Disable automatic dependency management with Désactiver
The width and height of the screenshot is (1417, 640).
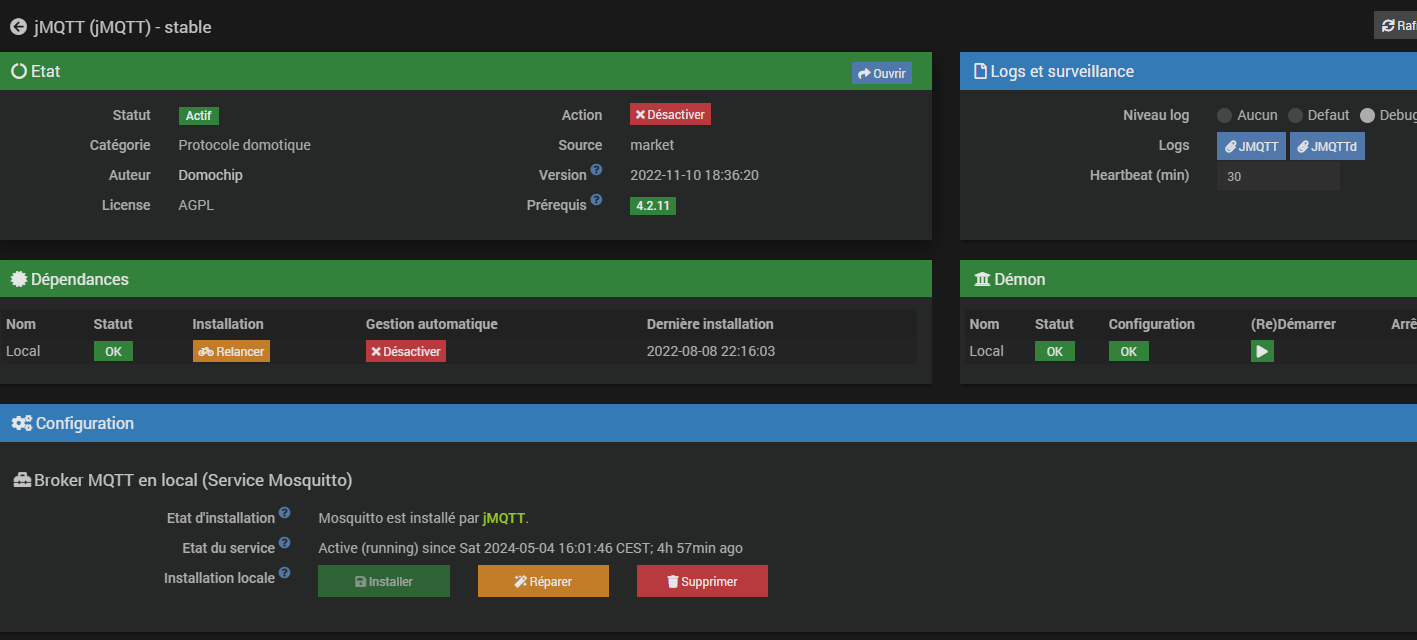(x=406, y=351)
